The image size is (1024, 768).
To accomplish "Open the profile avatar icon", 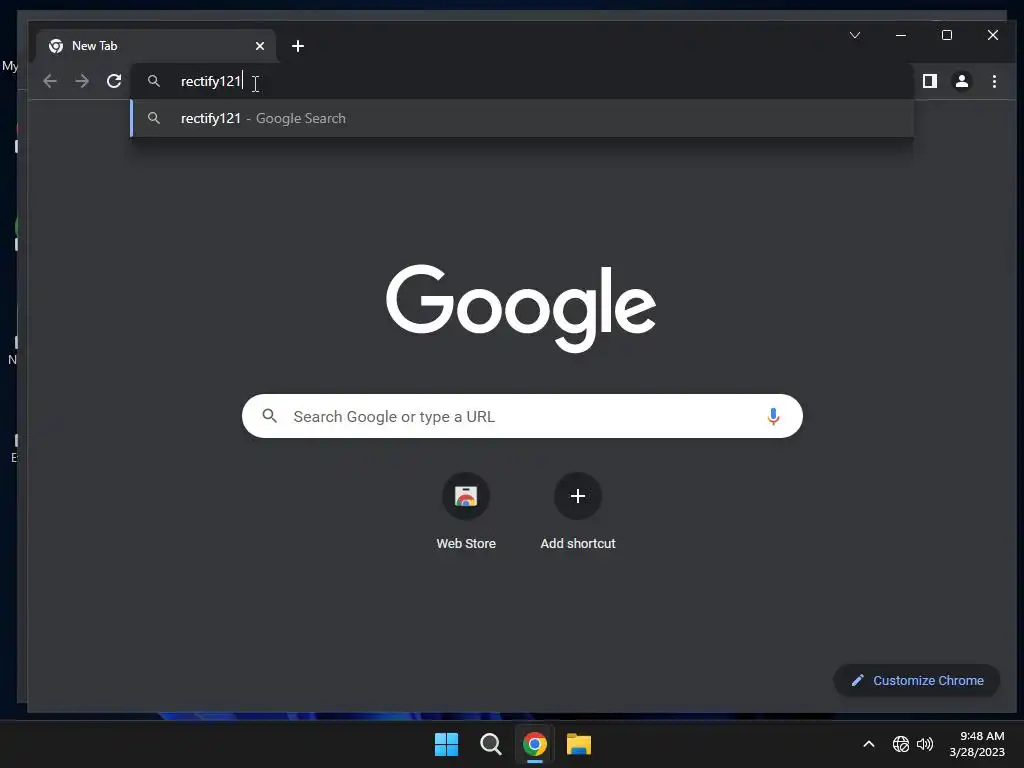I will point(962,81).
